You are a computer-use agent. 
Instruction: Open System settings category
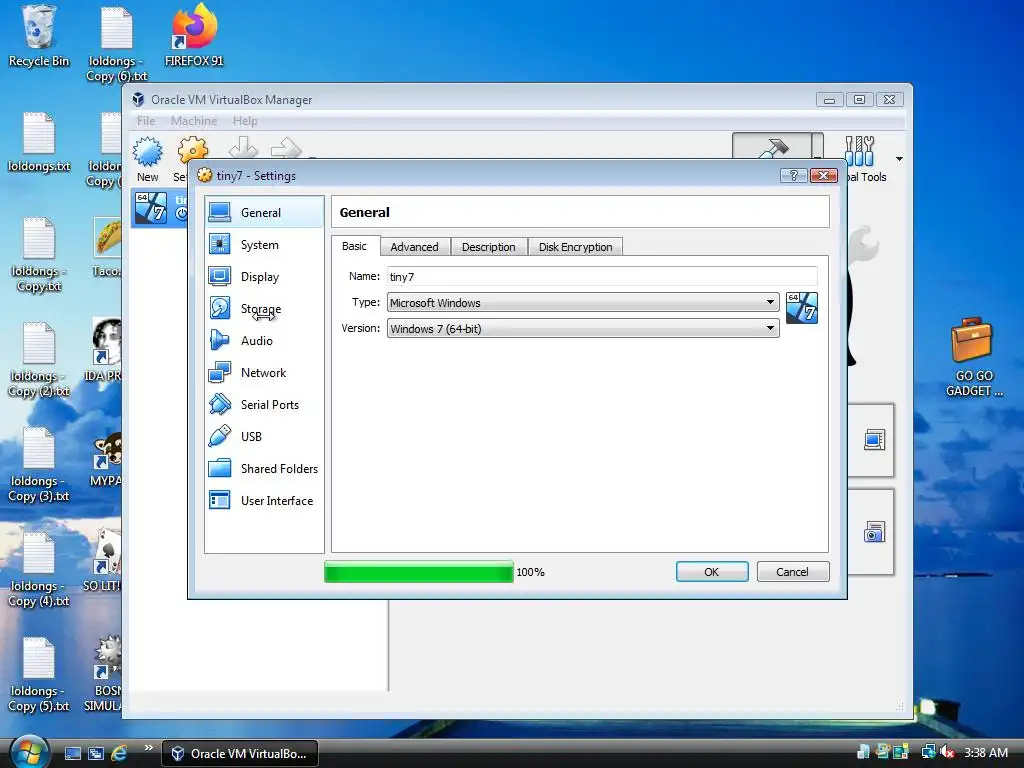pos(264,244)
